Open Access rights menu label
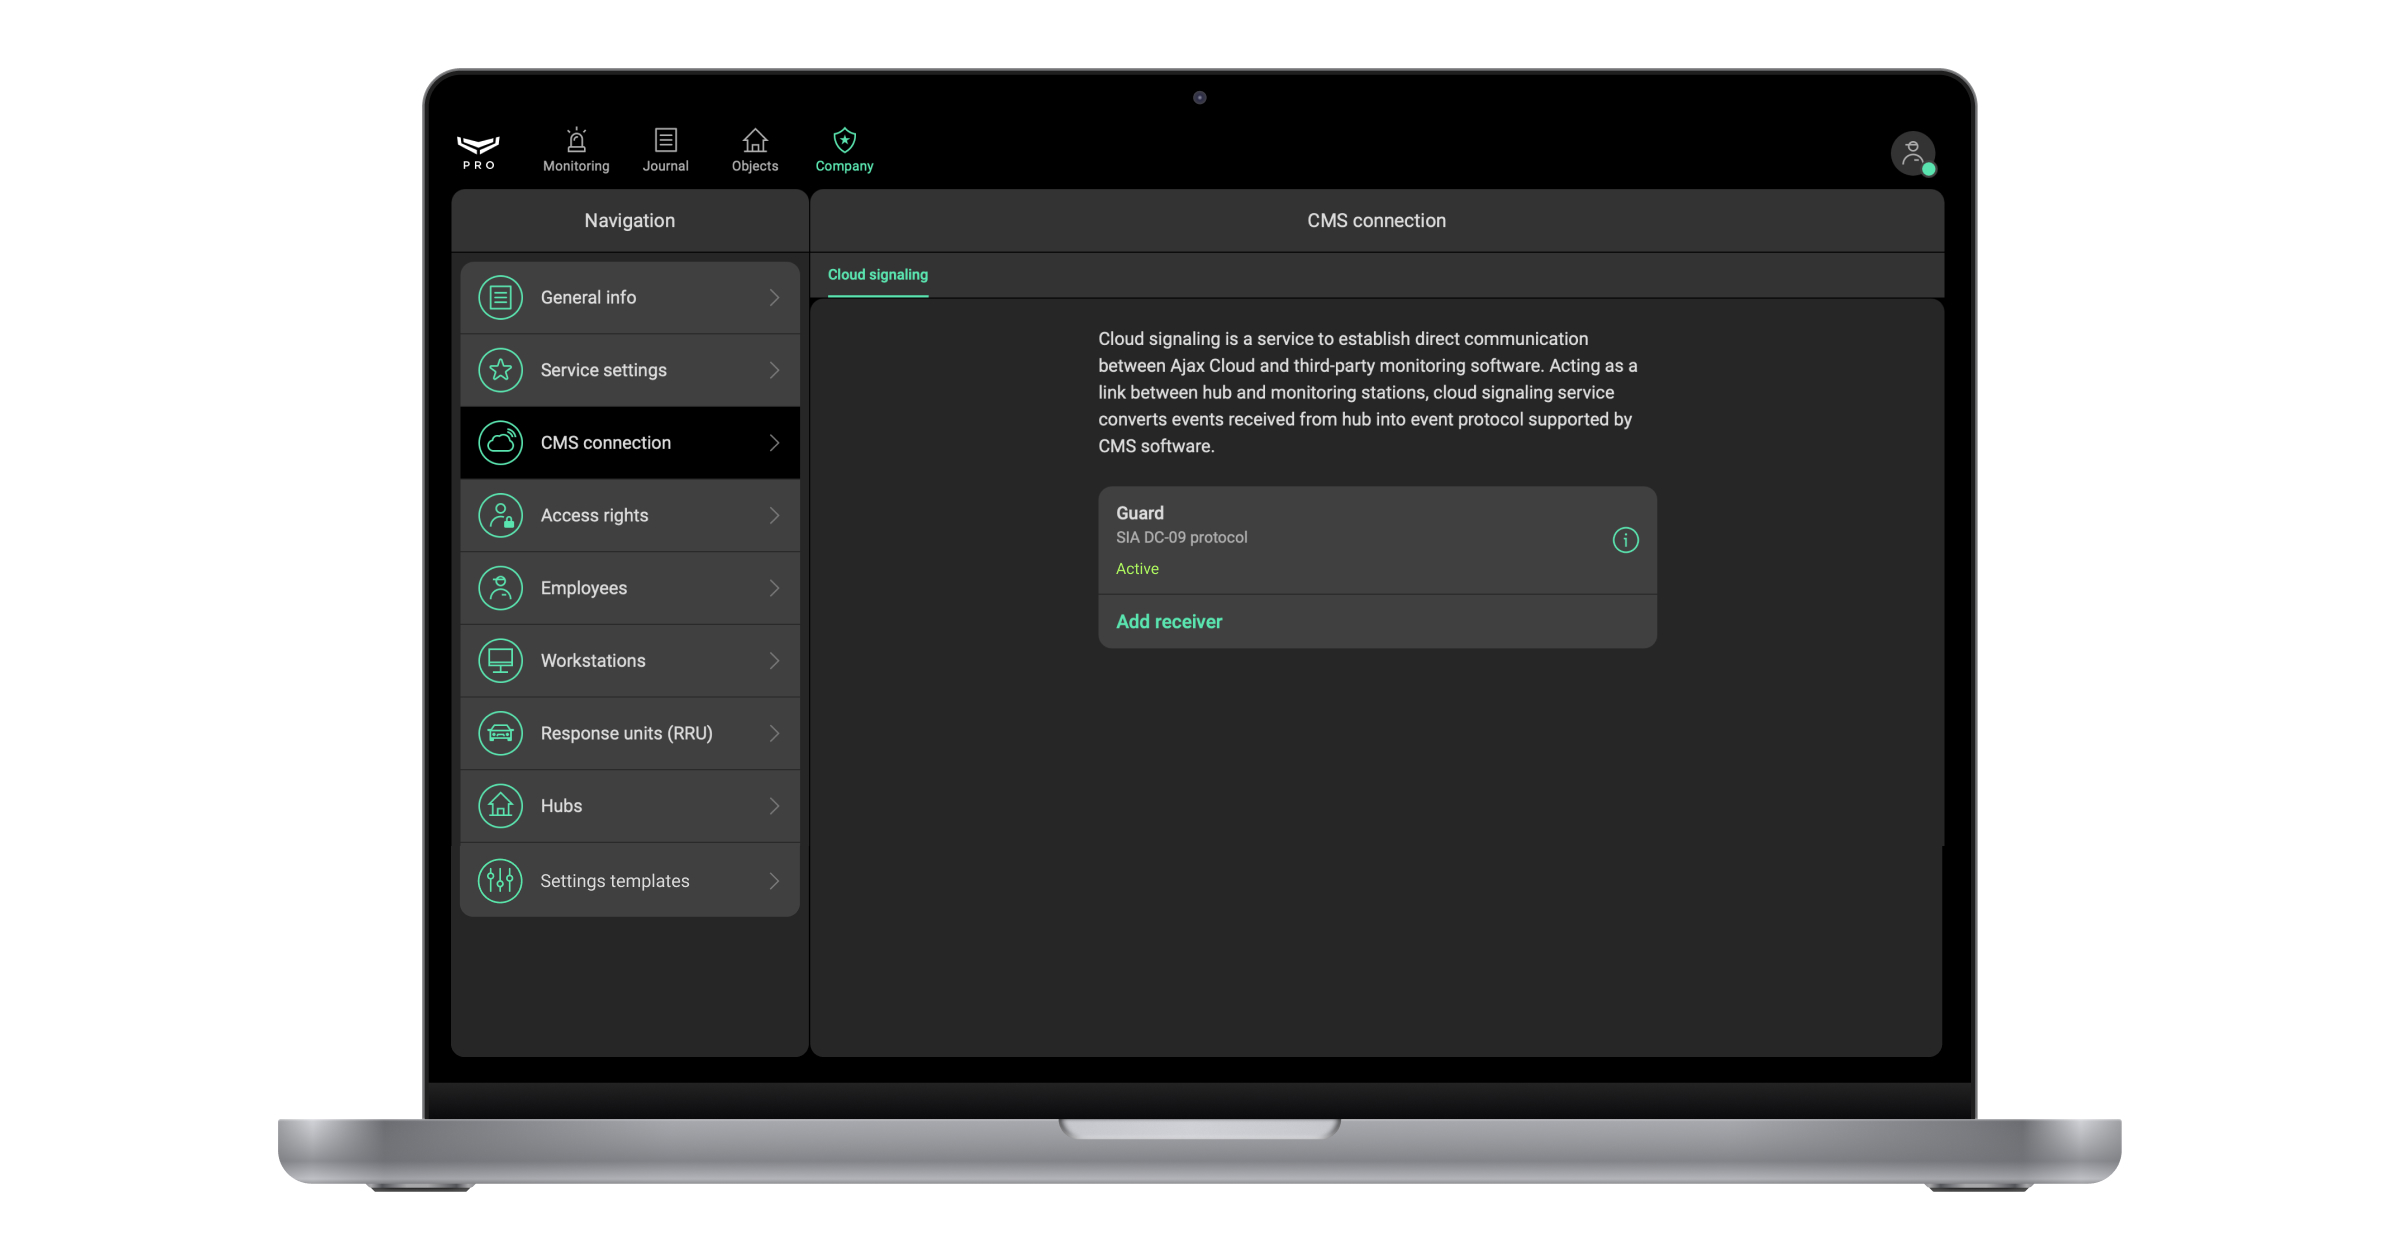Screen dimensions: 2400x1260 (595, 516)
